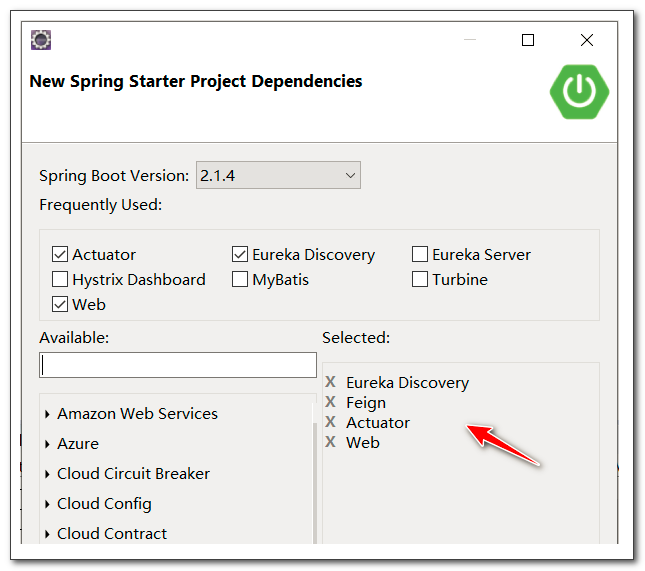
Task: Click the X next to Actuator
Action: [x=330, y=422]
